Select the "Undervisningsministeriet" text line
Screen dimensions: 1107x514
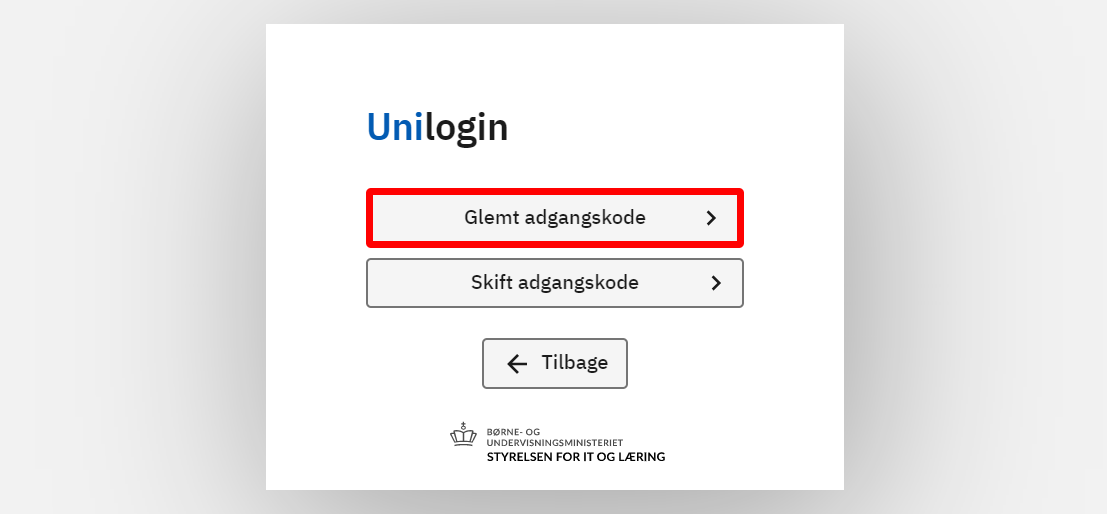[555, 442]
